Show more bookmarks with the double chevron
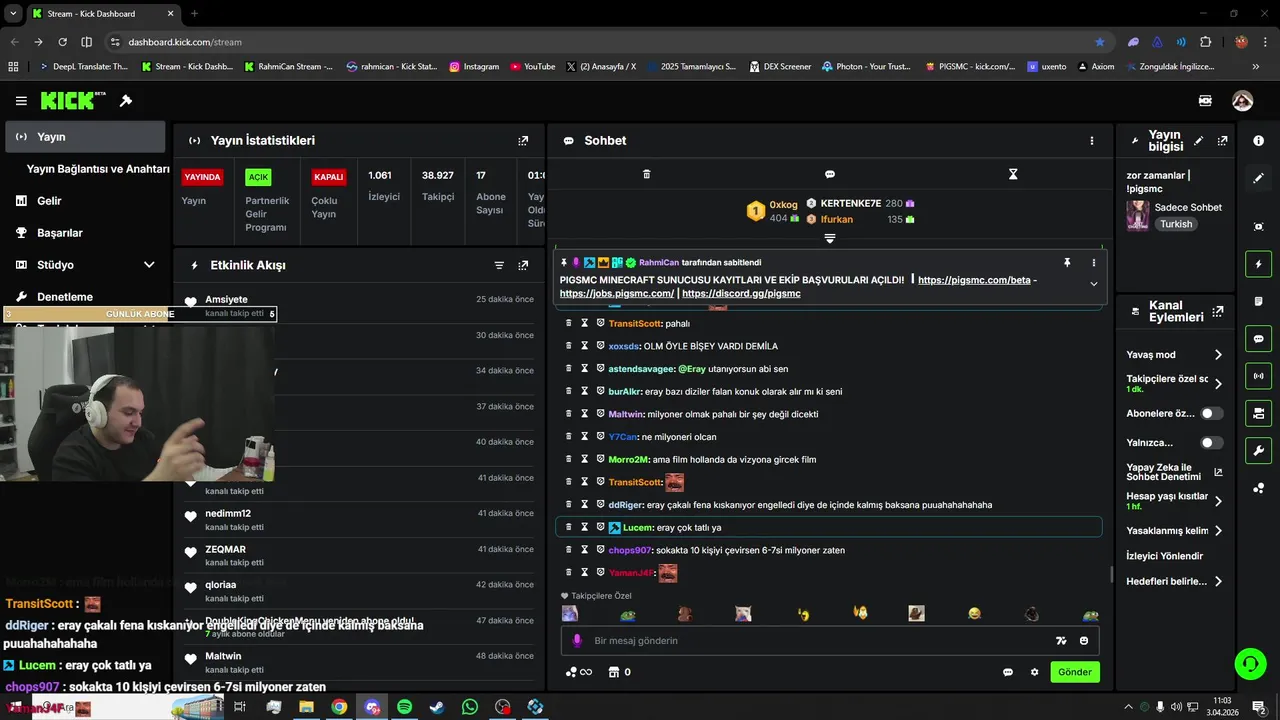This screenshot has width=1280, height=720. 1256,66
